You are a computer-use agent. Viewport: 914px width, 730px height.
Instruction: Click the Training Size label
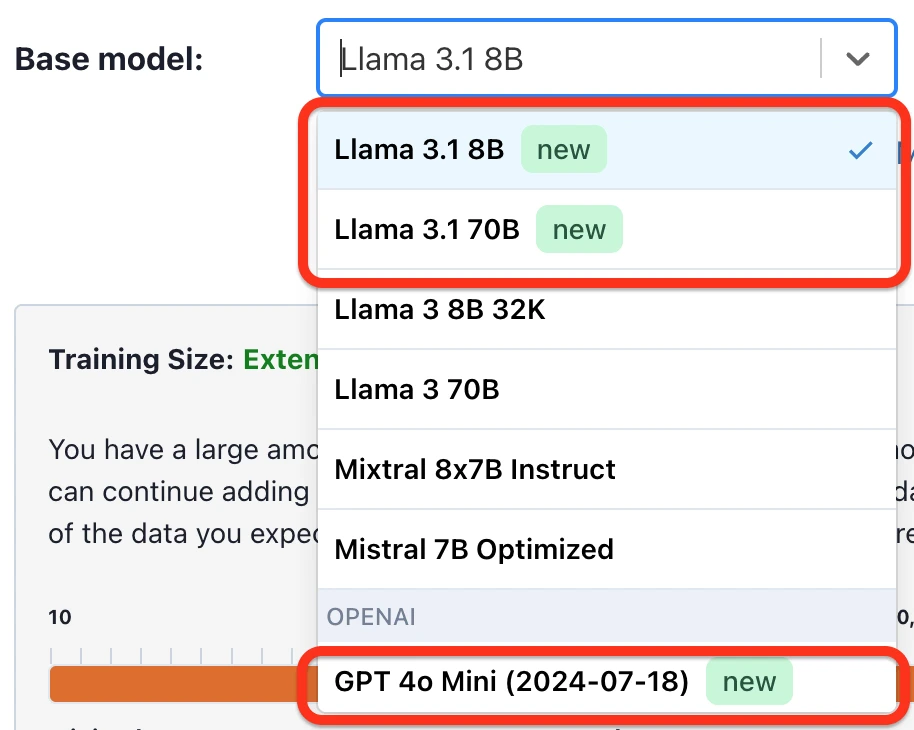(140, 359)
